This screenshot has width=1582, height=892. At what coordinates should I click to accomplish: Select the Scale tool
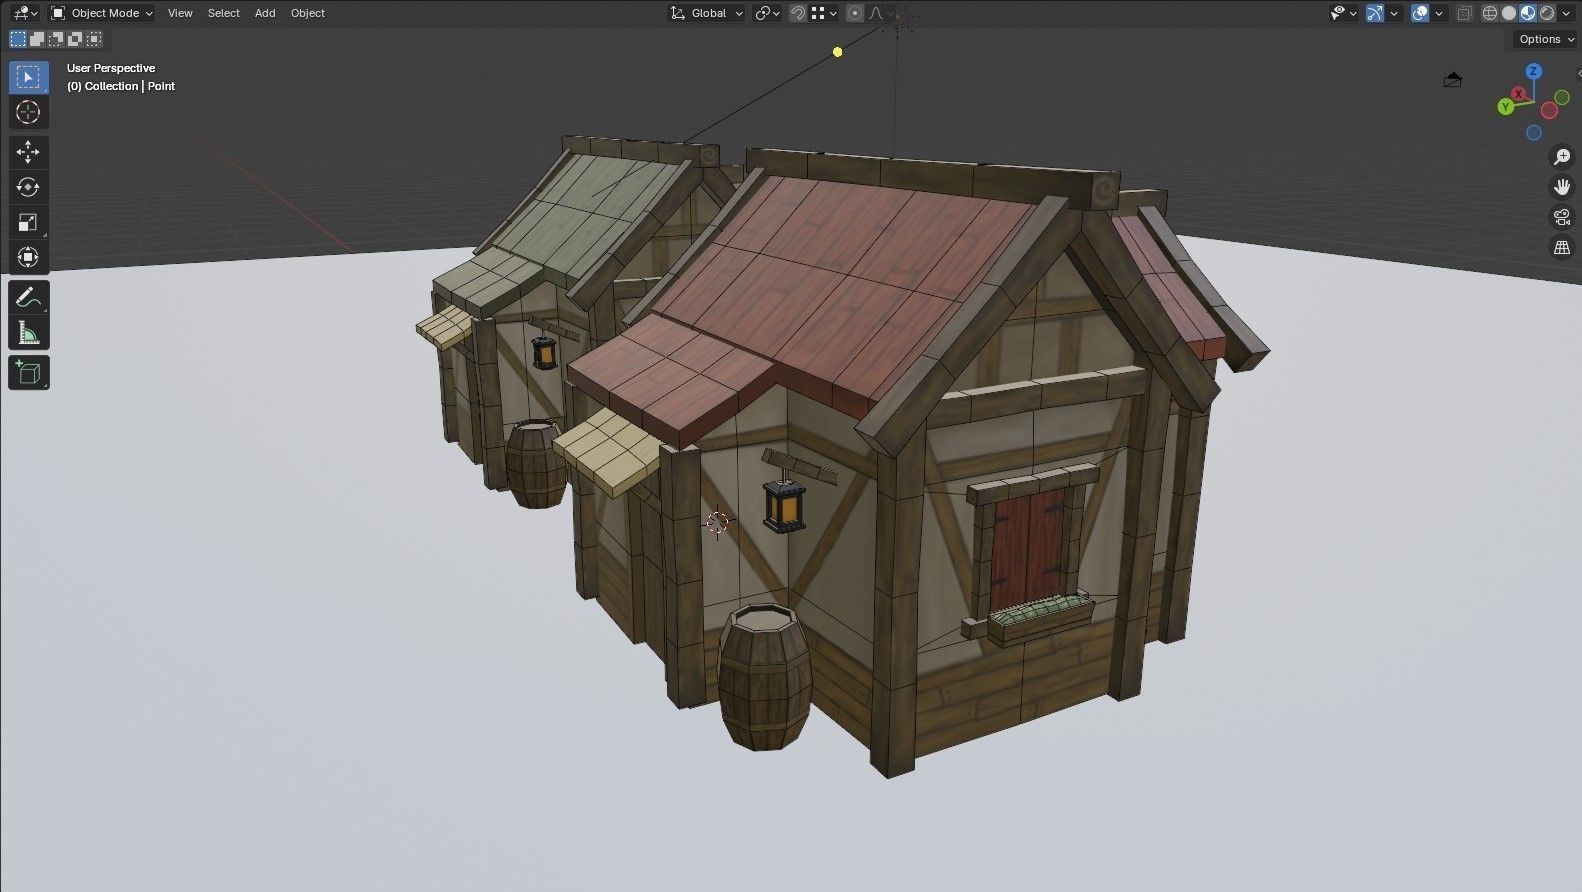point(28,222)
